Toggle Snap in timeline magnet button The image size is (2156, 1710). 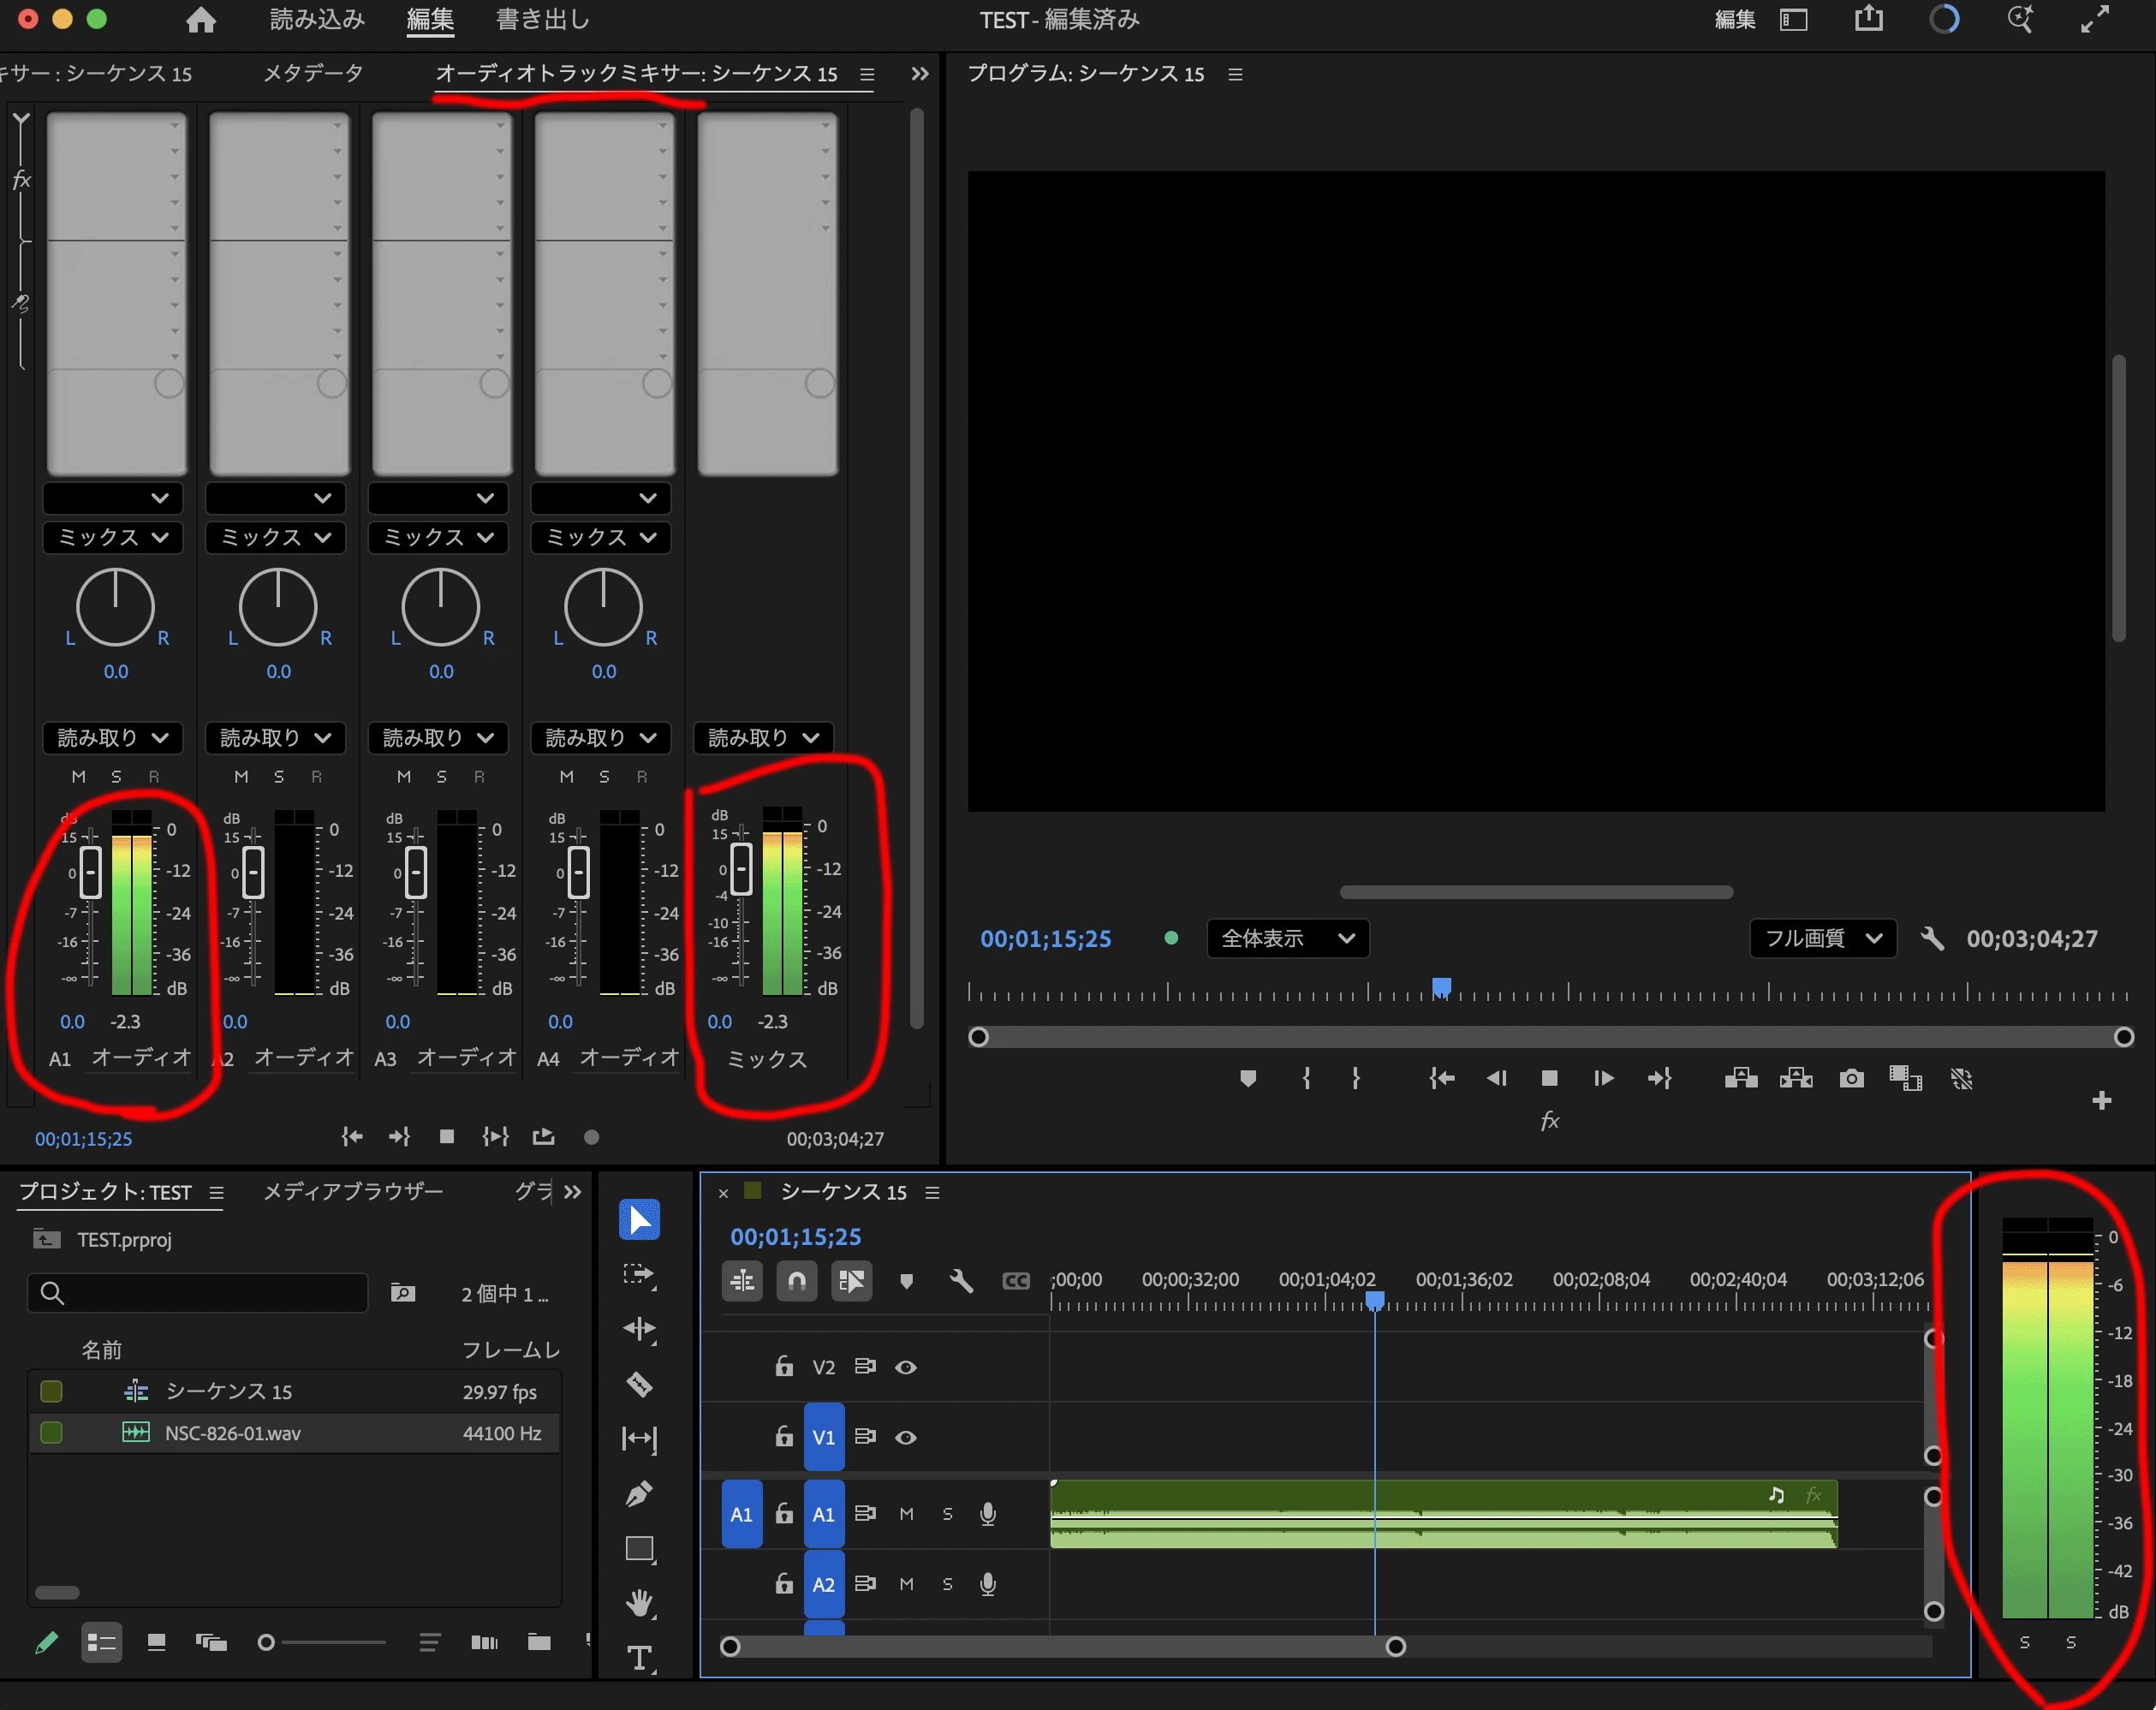click(797, 1281)
